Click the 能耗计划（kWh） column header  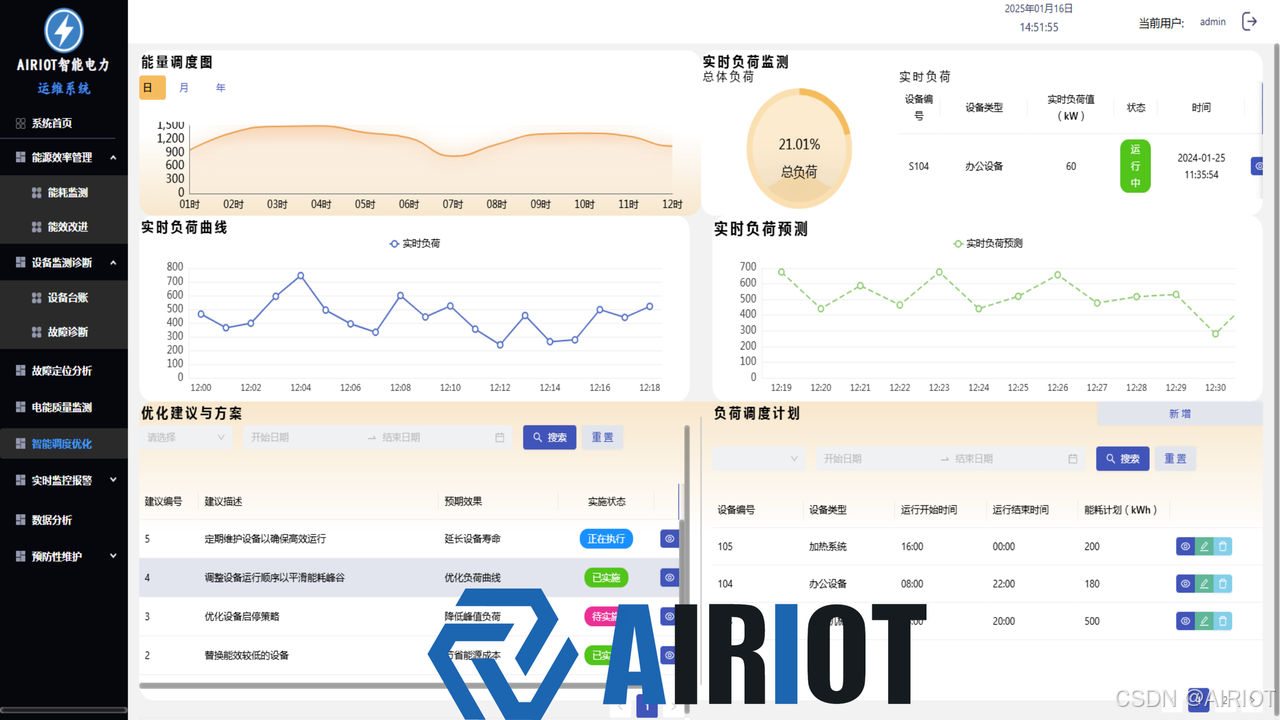click(x=1121, y=510)
